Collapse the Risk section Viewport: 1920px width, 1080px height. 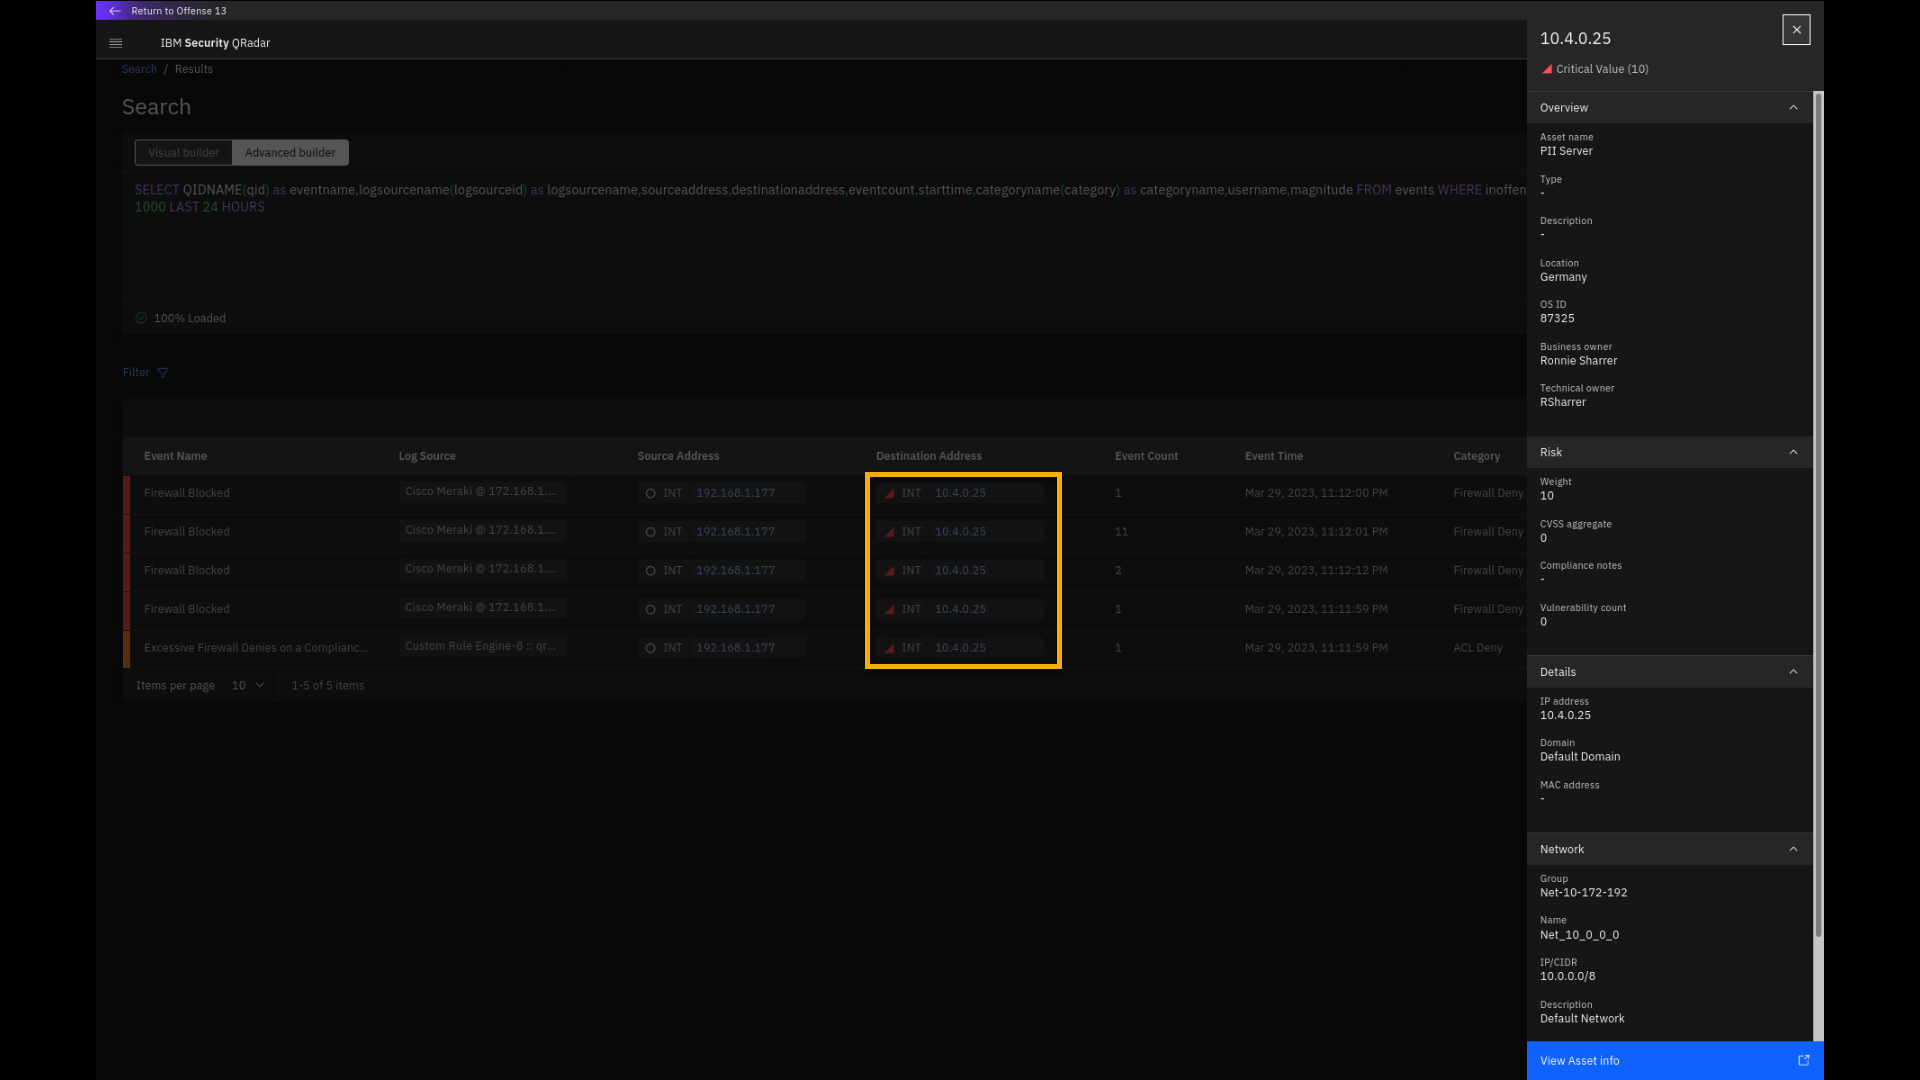tap(1793, 452)
